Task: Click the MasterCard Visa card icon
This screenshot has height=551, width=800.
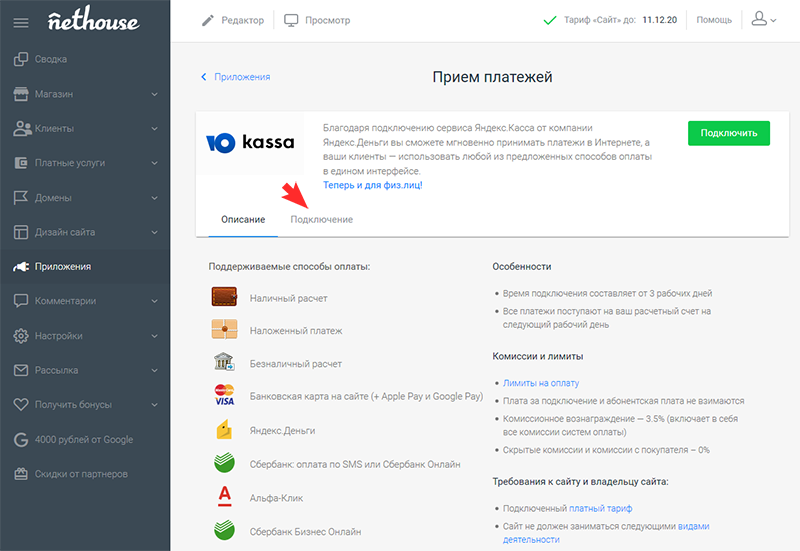Action: click(x=224, y=395)
